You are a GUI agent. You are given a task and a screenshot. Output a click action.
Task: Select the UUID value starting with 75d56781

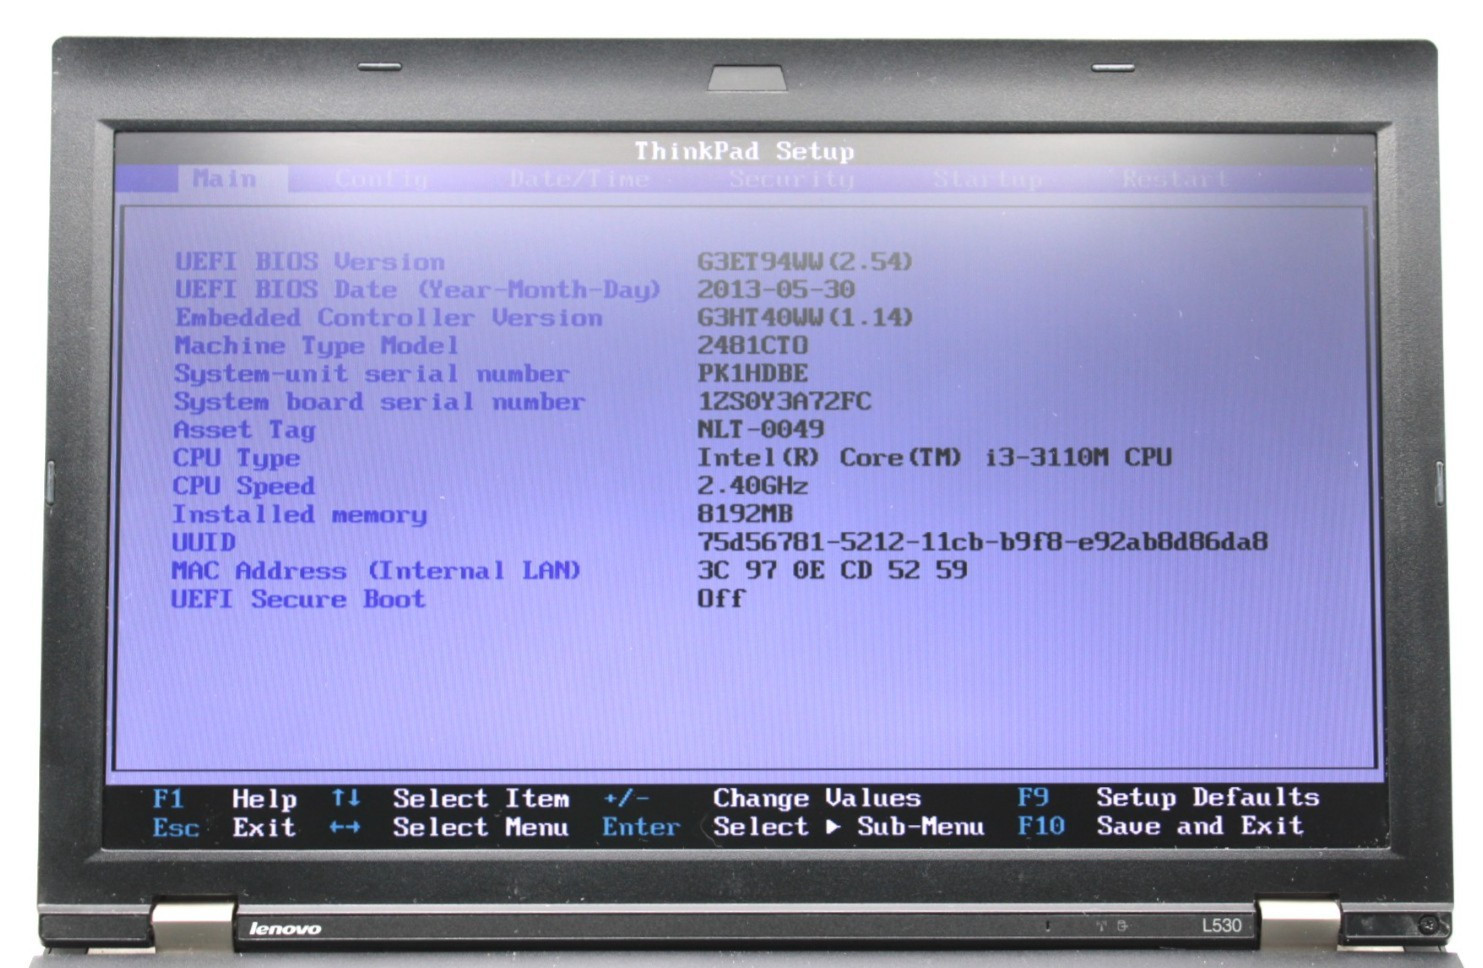(982, 542)
